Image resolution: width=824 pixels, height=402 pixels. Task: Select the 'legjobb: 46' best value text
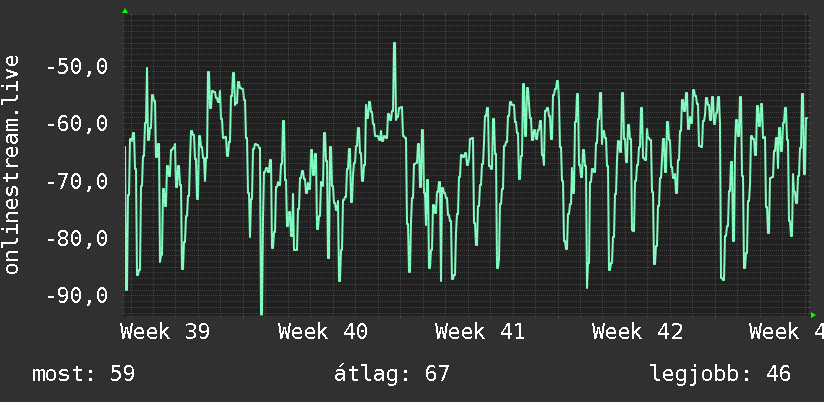pos(720,375)
